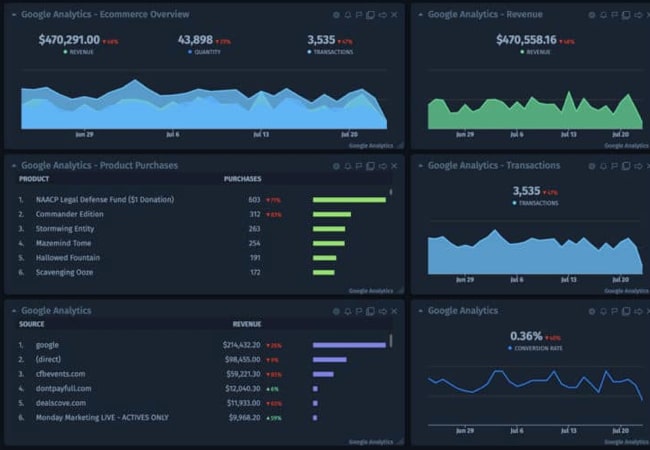The height and width of the screenshot is (450, 650).
Task: Click the SOURCE column header
Action: coord(32,324)
